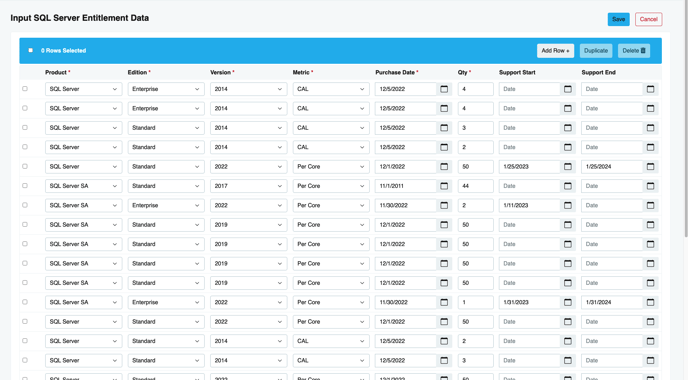
Task: Open purchase date calendar in first row
Action: pos(444,89)
